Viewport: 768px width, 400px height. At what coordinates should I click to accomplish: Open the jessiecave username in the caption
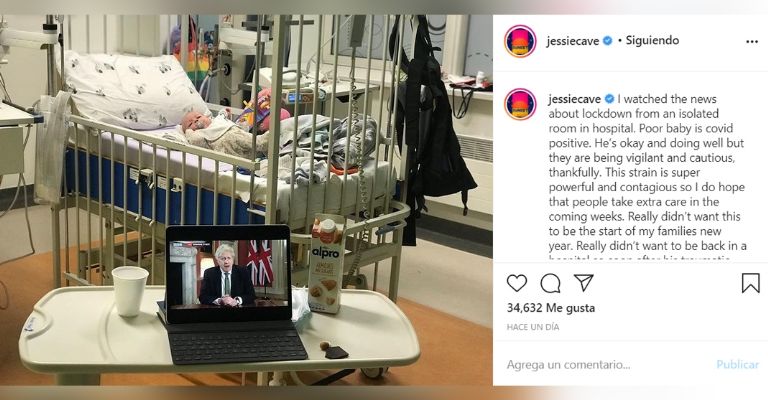pos(575,99)
